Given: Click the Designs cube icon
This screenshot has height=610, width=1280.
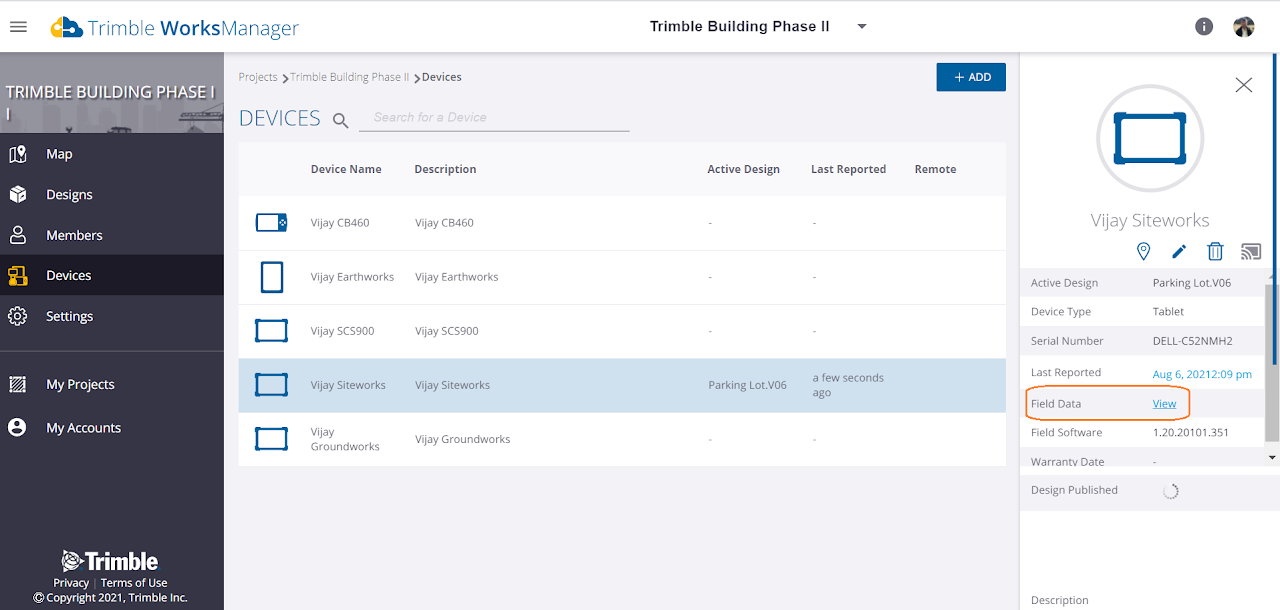Looking at the screenshot, I should pos(17,195).
